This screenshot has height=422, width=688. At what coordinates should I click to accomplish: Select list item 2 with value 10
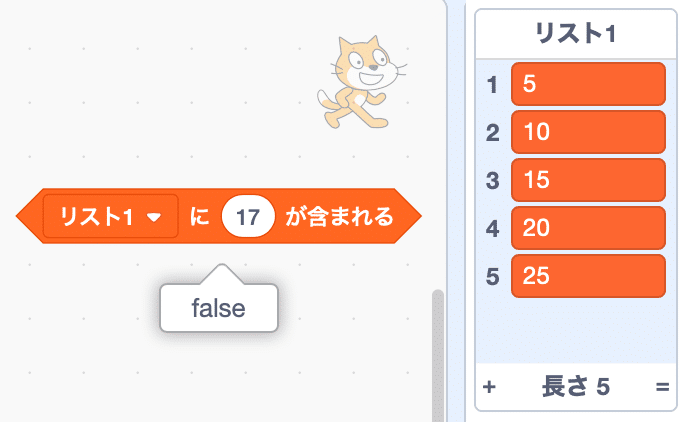tap(588, 132)
